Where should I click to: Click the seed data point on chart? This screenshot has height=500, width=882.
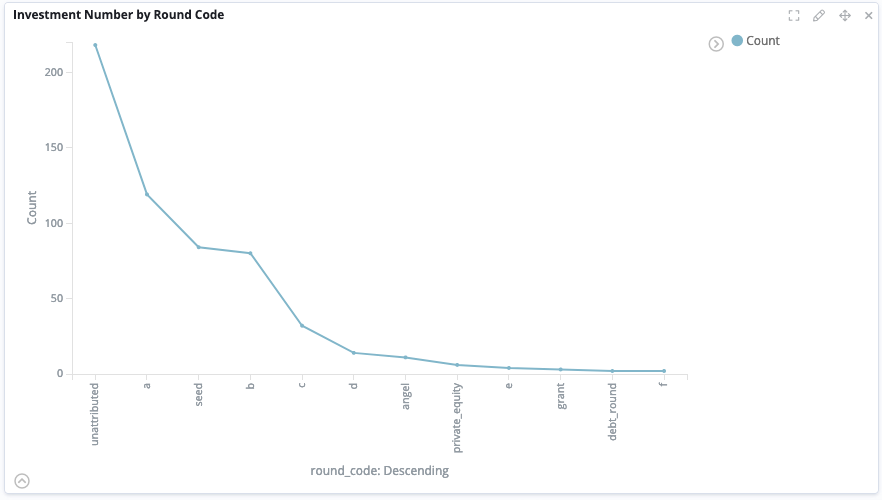click(x=199, y=247)
